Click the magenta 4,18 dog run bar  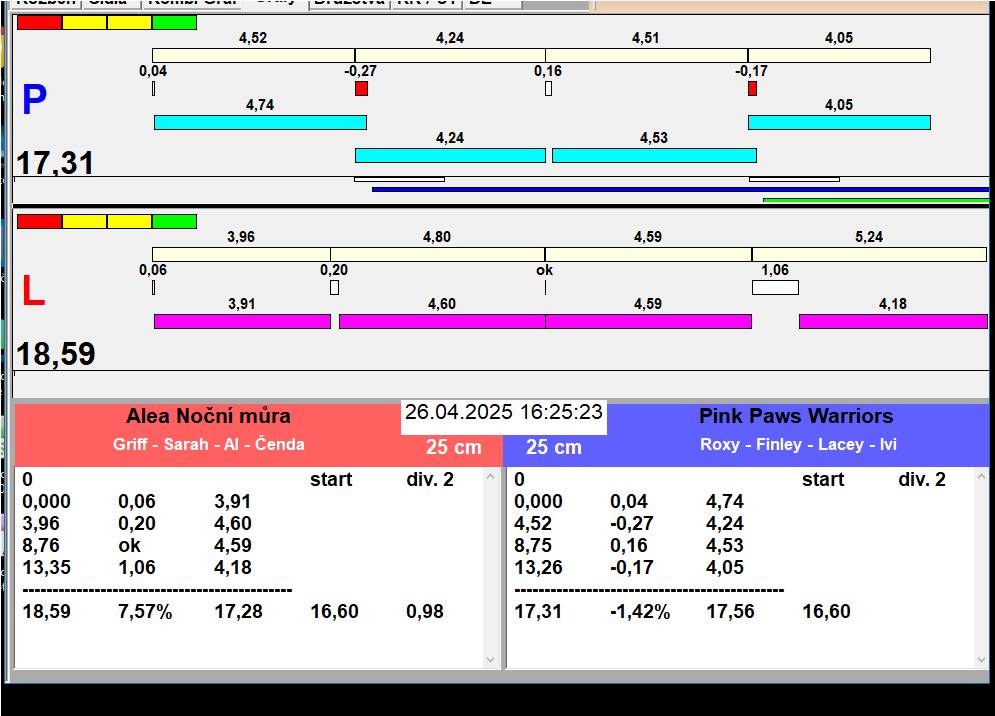(893, 321)
